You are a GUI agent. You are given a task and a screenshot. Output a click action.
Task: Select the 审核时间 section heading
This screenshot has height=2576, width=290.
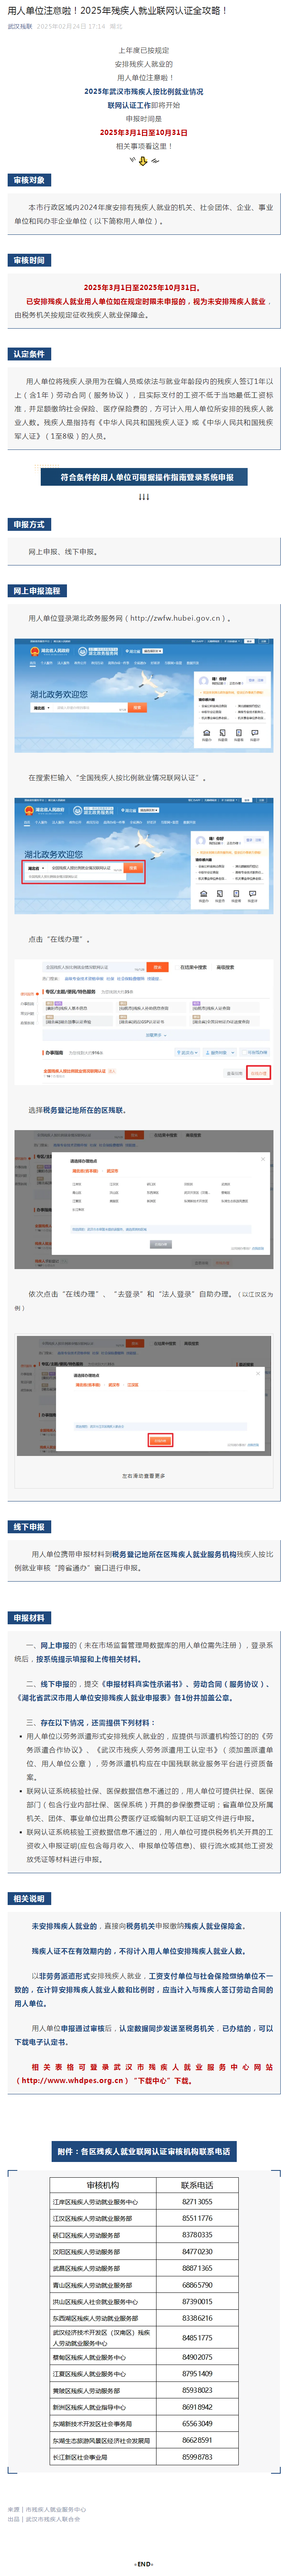point(29,260)
